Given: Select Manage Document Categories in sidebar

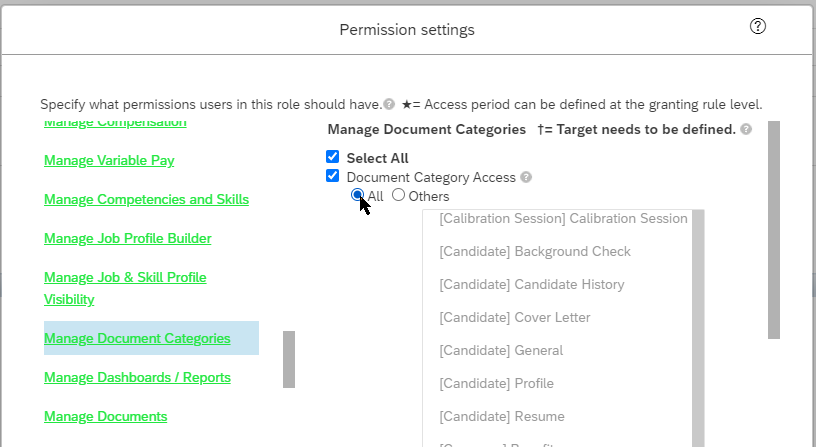Looking at the screenshot, I should click(137, 338).
